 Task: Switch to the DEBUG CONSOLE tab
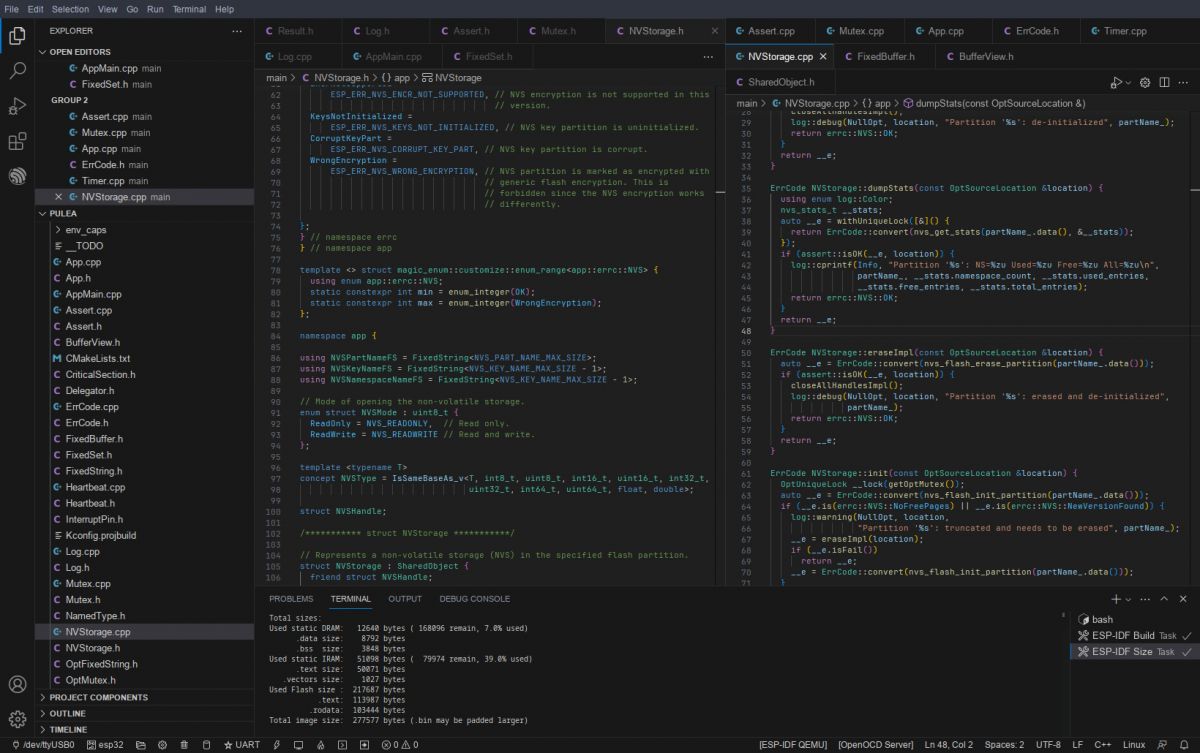point(474,599)
